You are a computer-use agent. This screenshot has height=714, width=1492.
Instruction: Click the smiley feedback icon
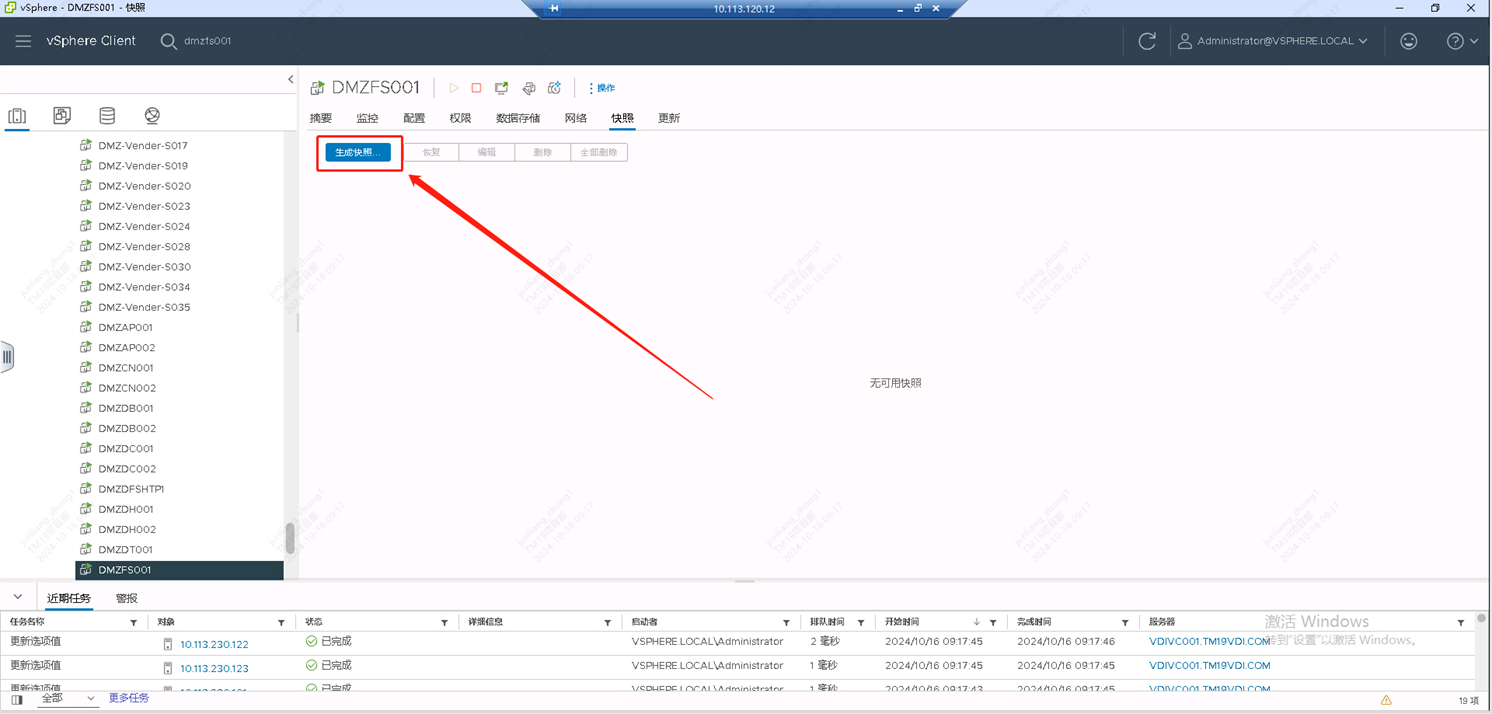pyautogui.click(x=1409, y=41)
